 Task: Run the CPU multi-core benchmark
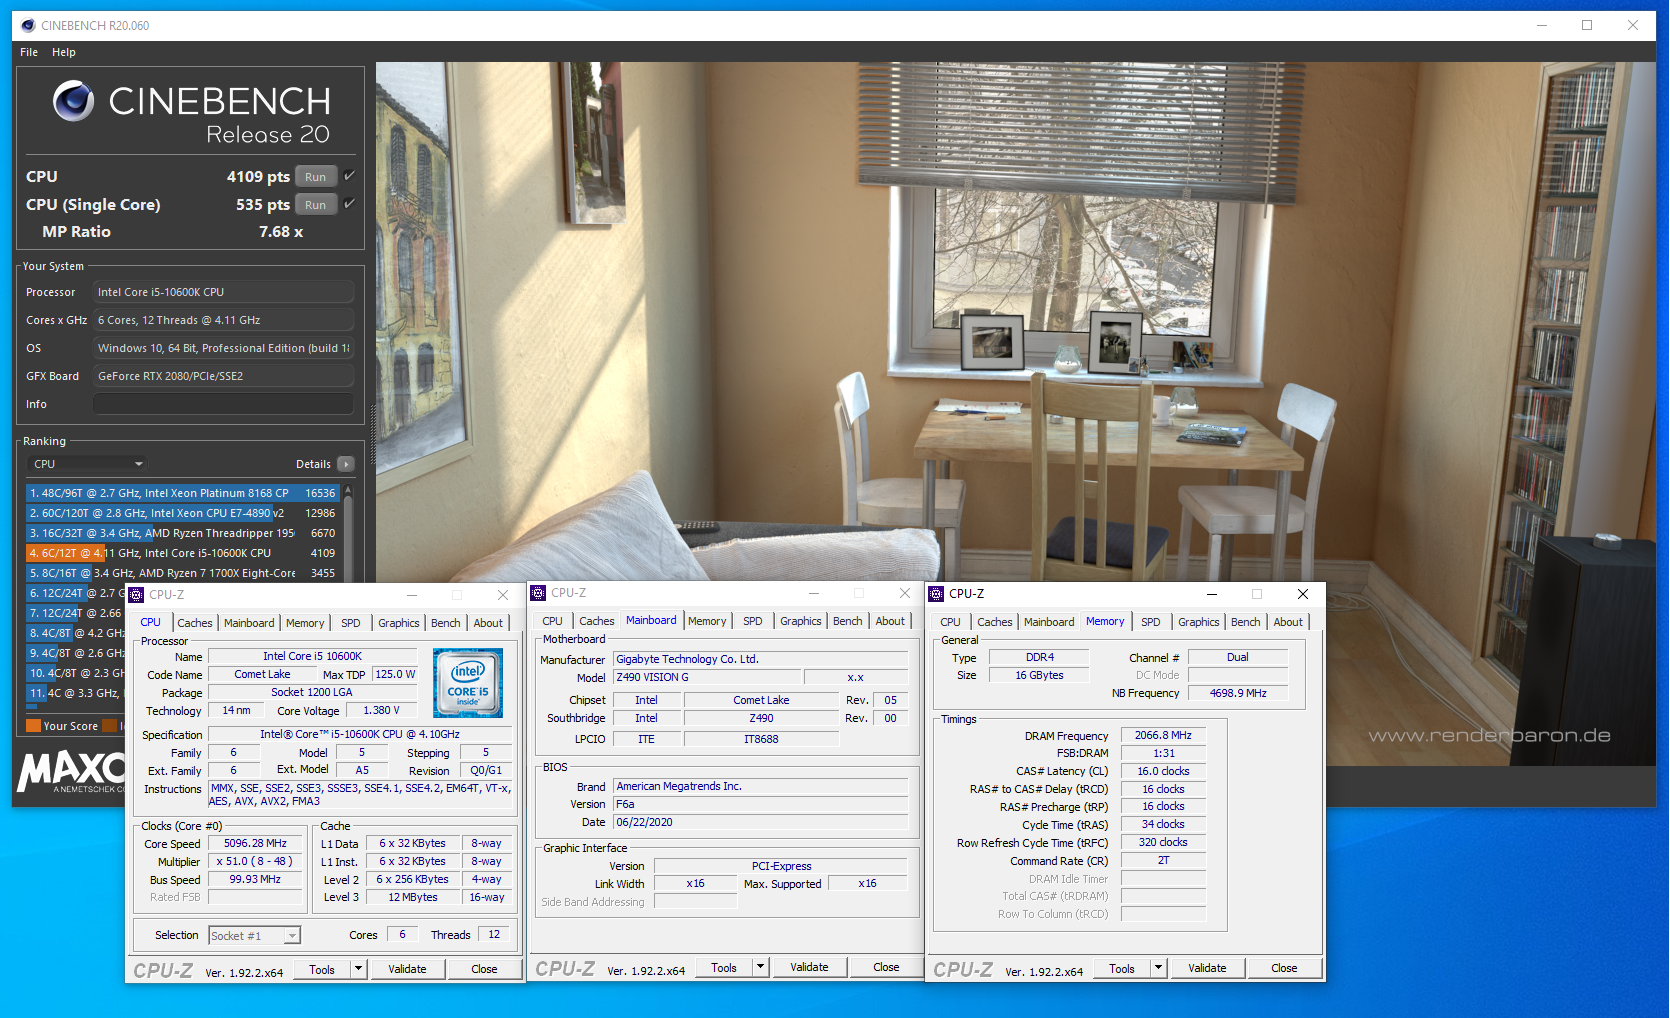(x=316, y=177)
